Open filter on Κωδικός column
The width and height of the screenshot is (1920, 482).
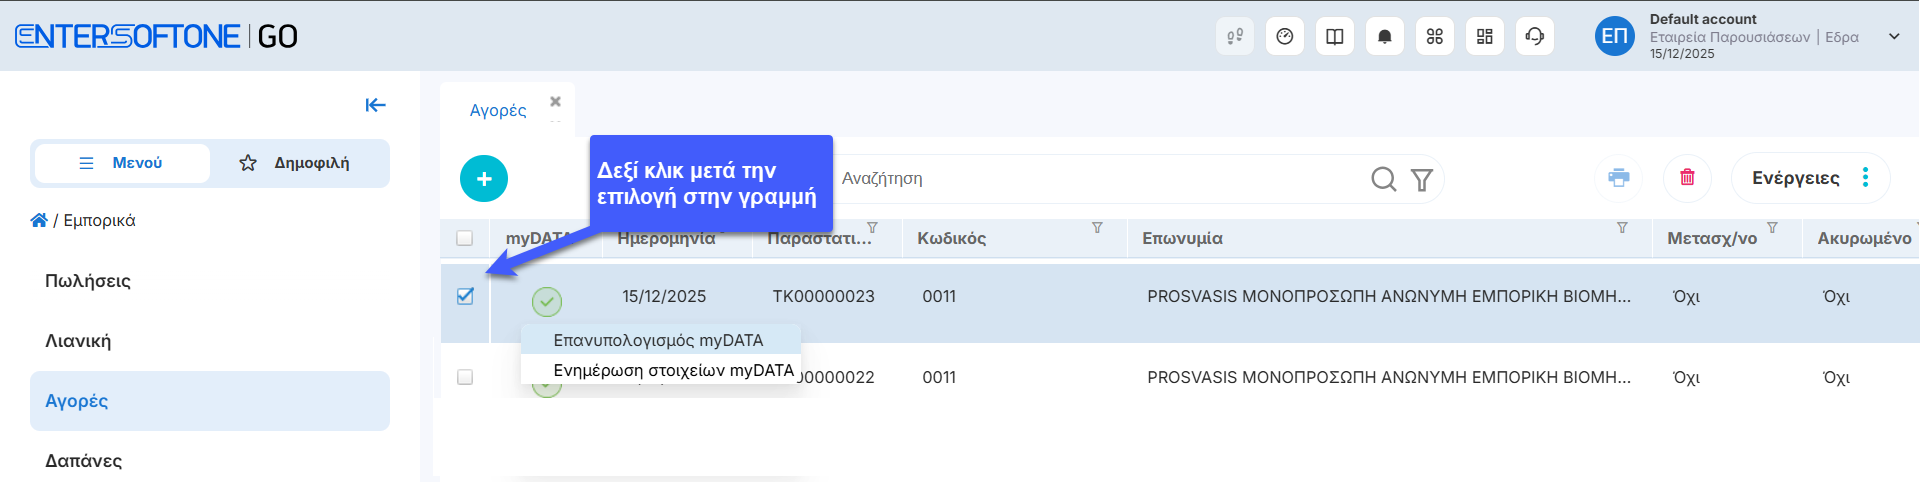[x=1097, y=228]
